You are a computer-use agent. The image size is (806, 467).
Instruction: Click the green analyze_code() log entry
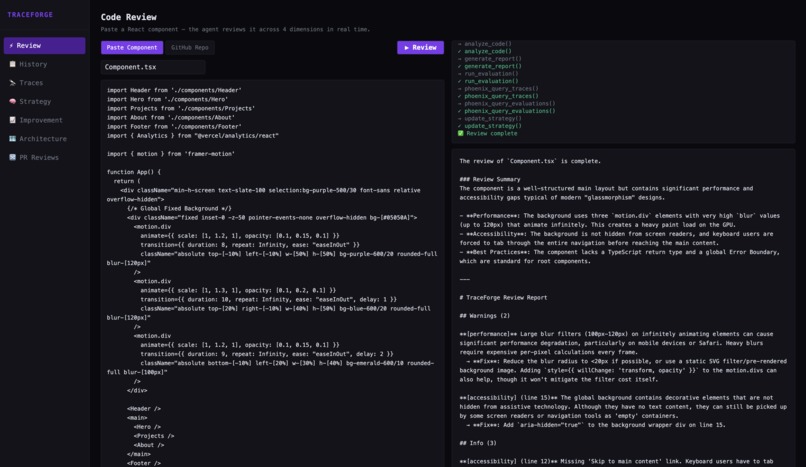[487, 51]
